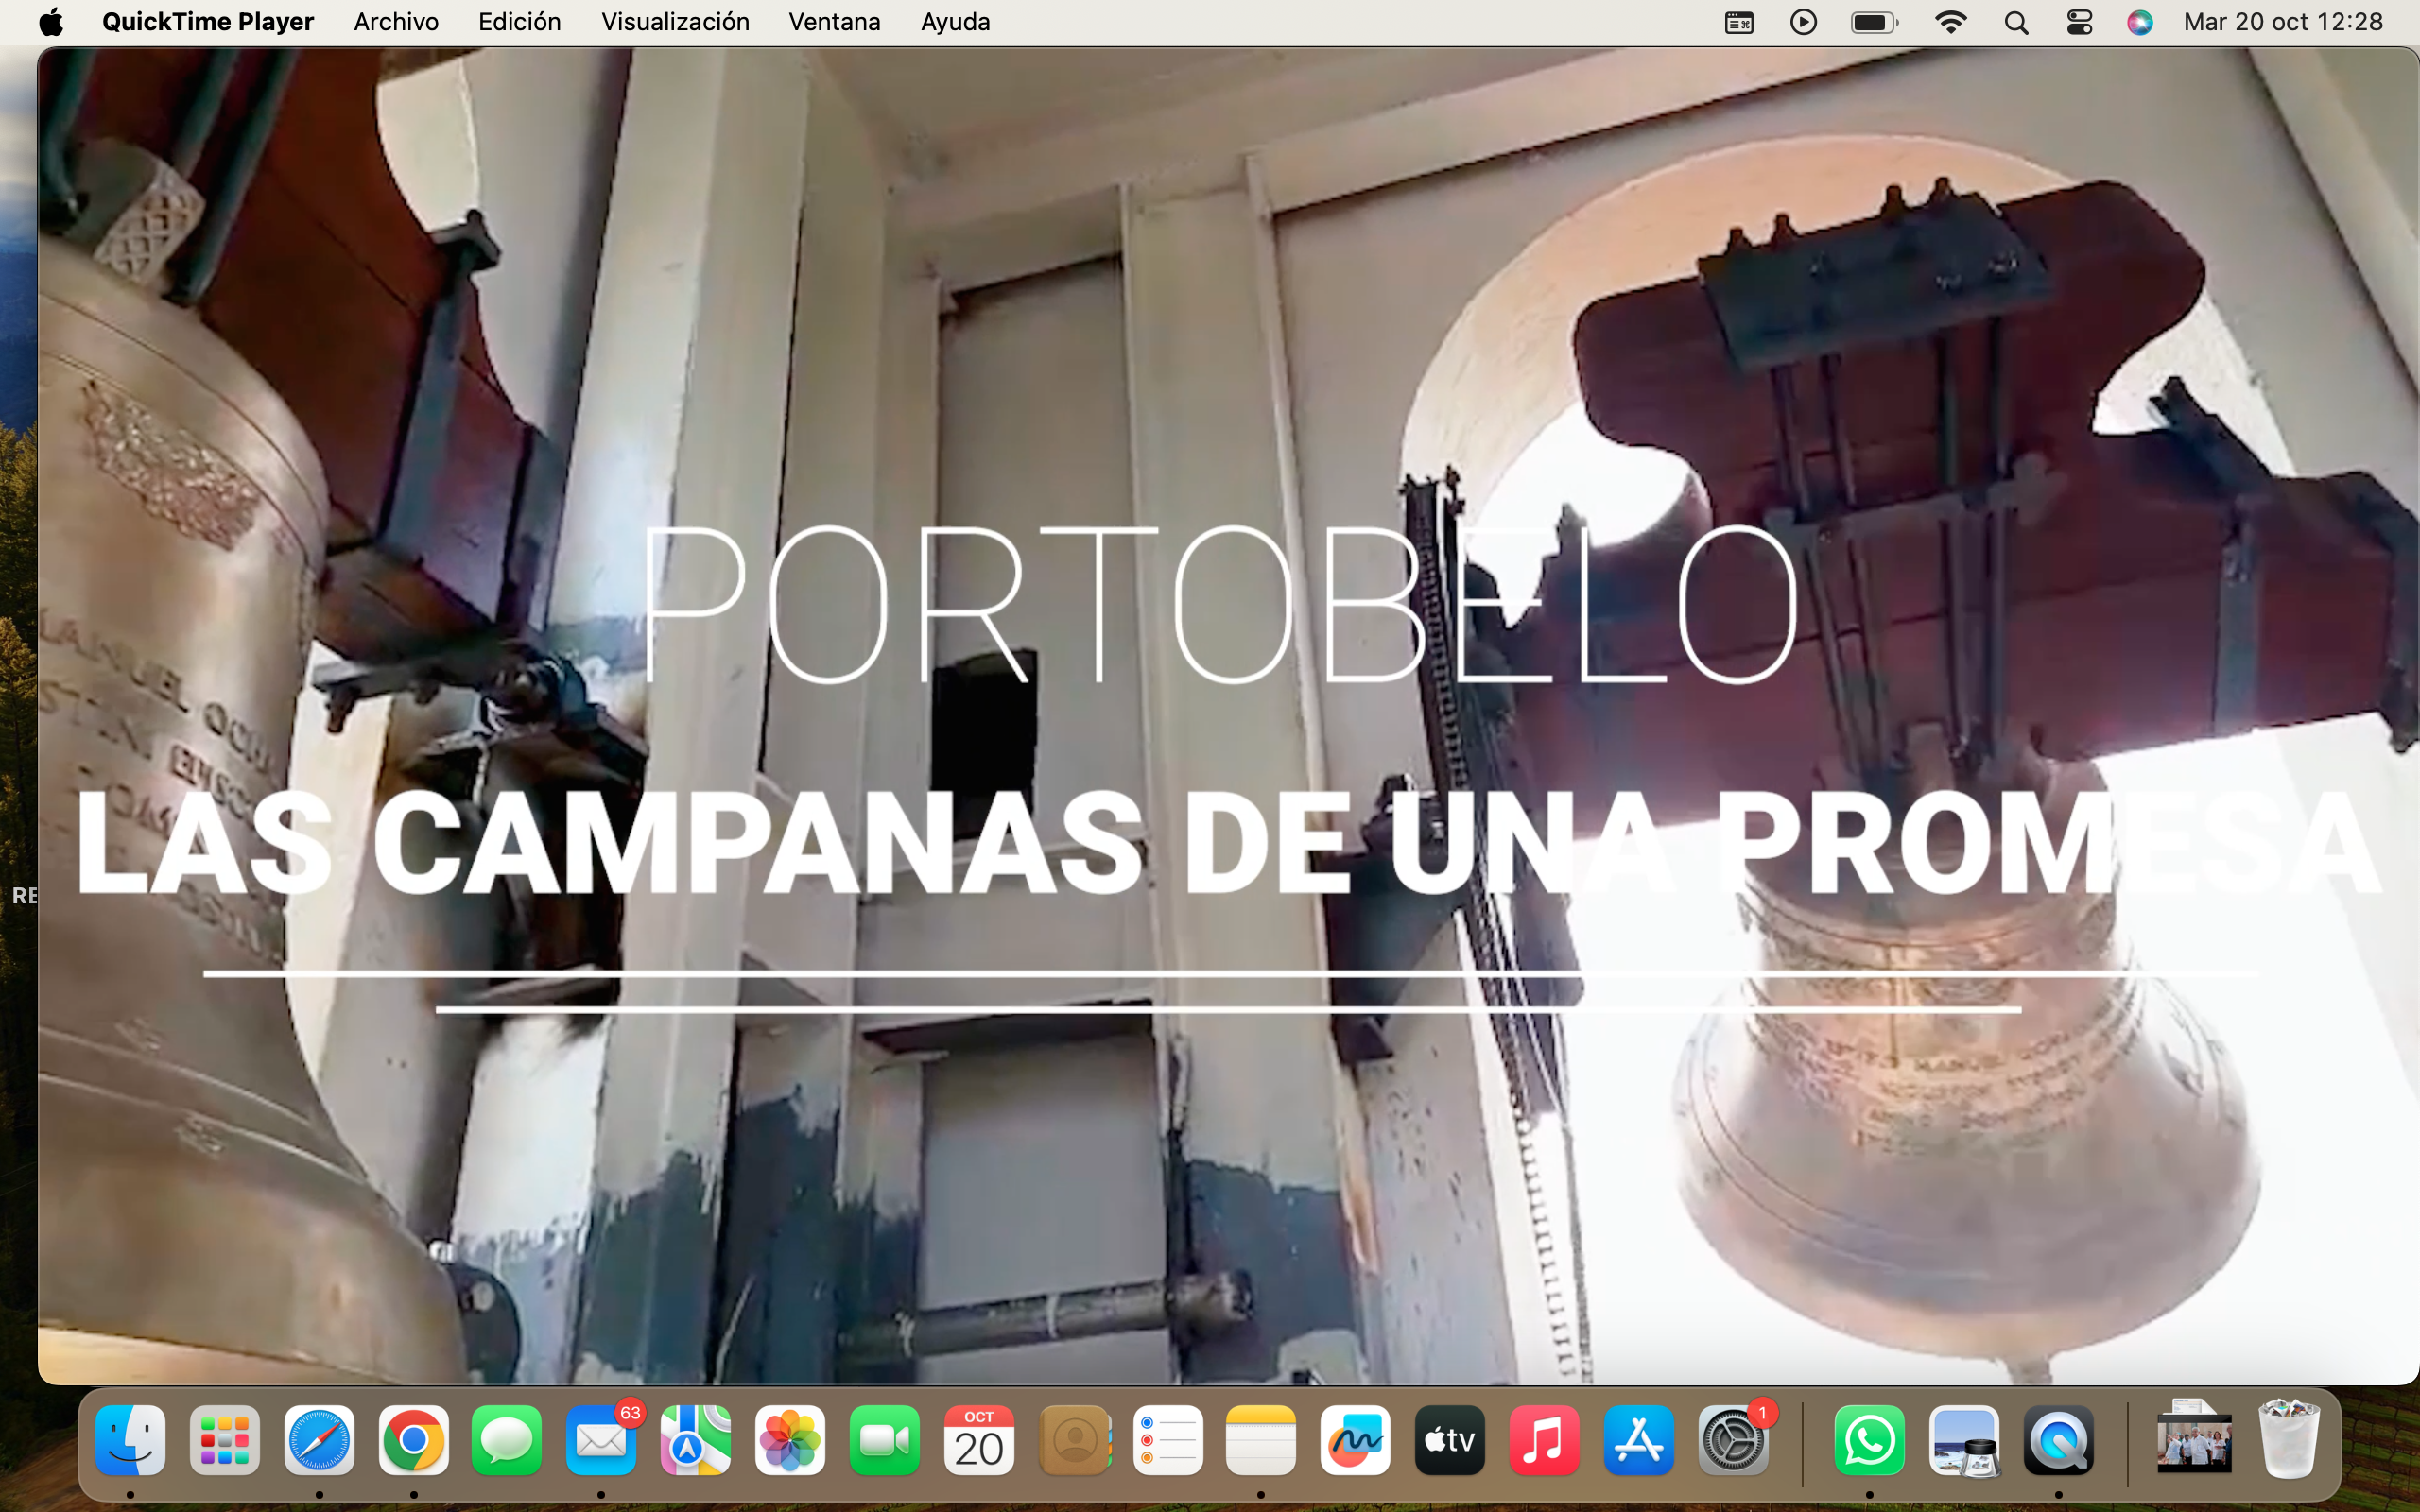Open Apple TV from the Dock
Image resolution: width=2420 pixels, height=1512 pixels.
pyautogui.click(x=1450, y=1440)
